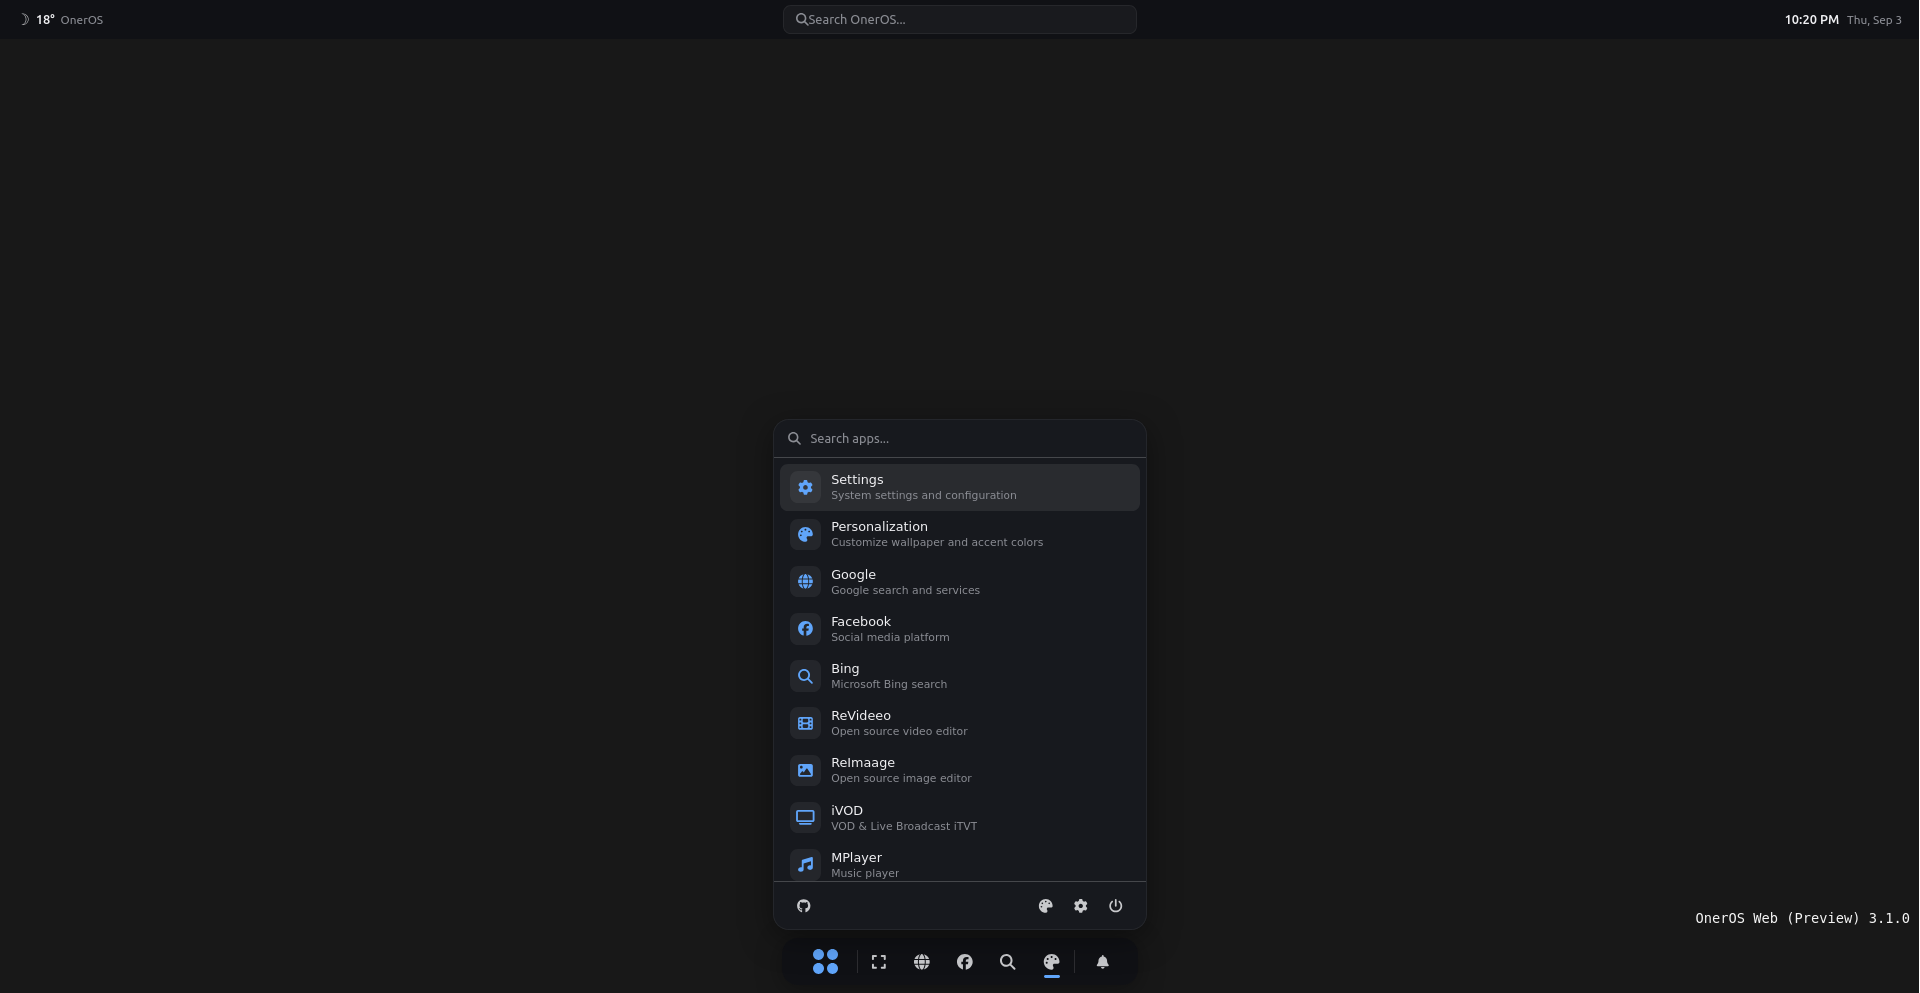Launch Google from the app list

click(960, 582)
